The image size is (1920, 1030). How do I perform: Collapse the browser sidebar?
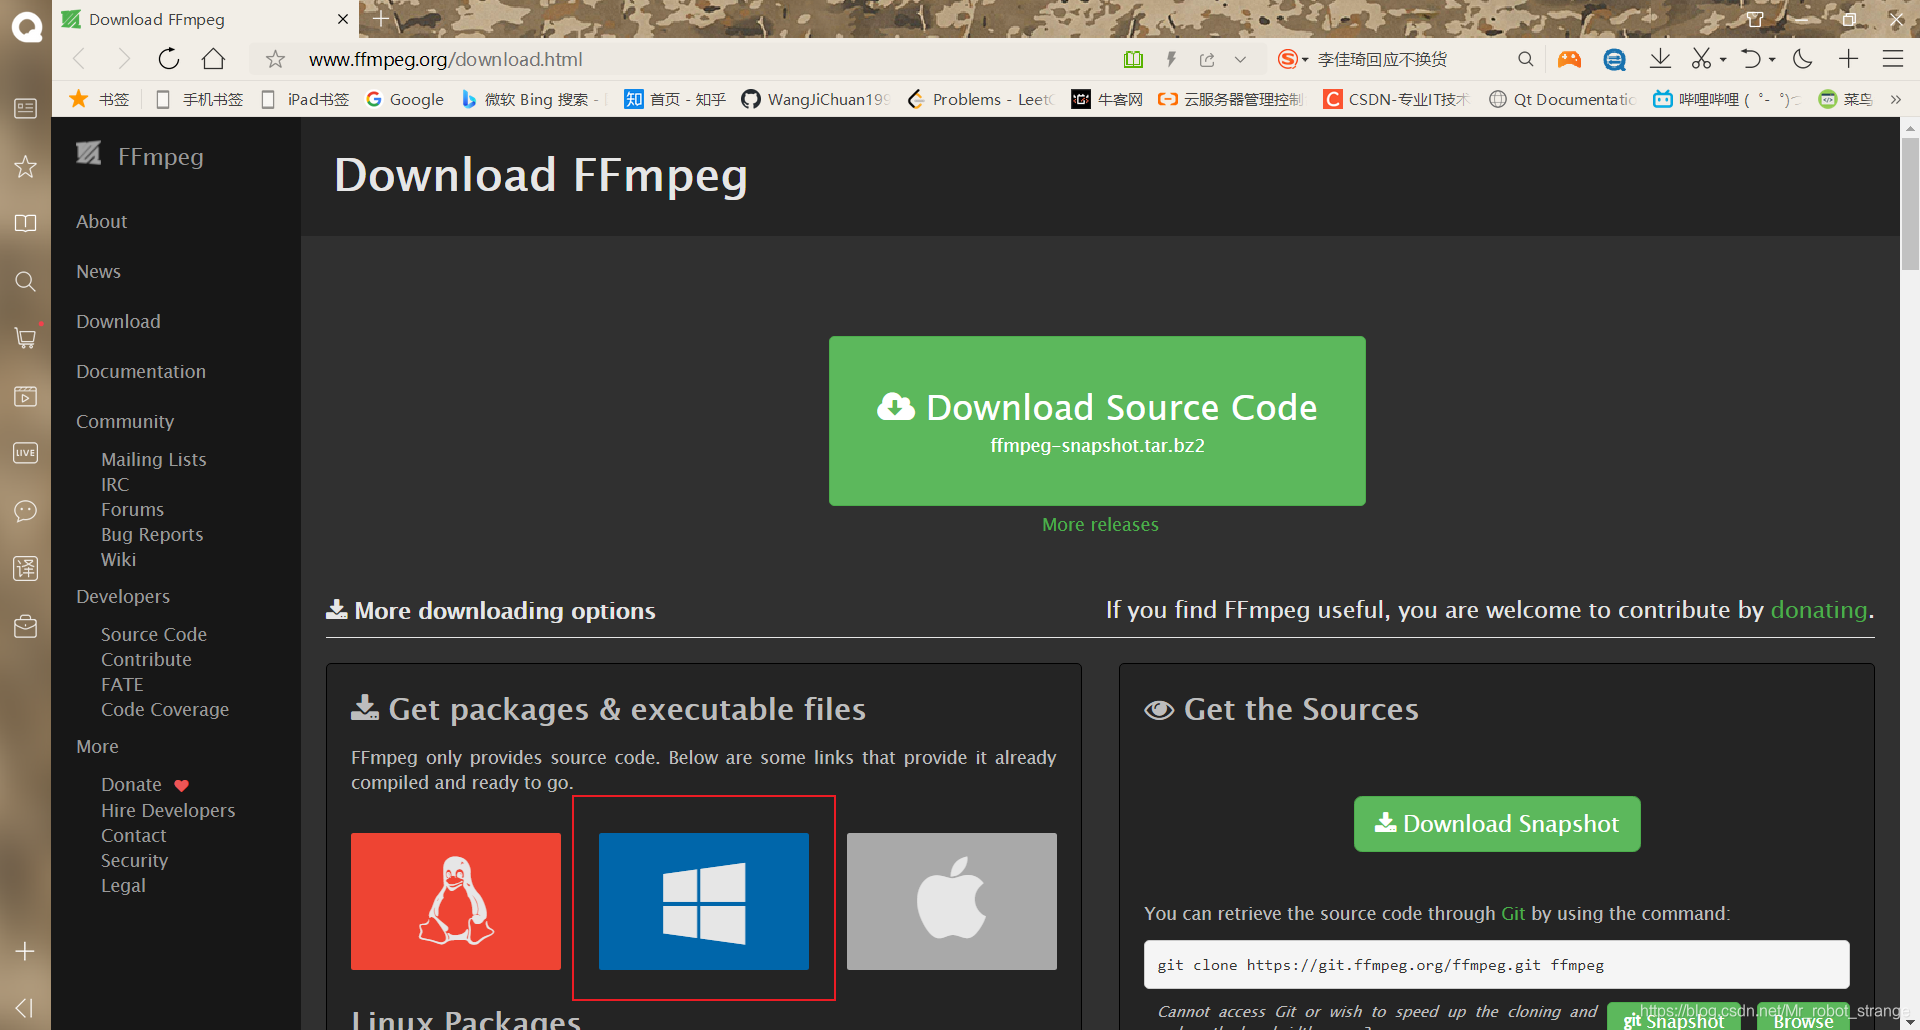(x=25, y=1007)
